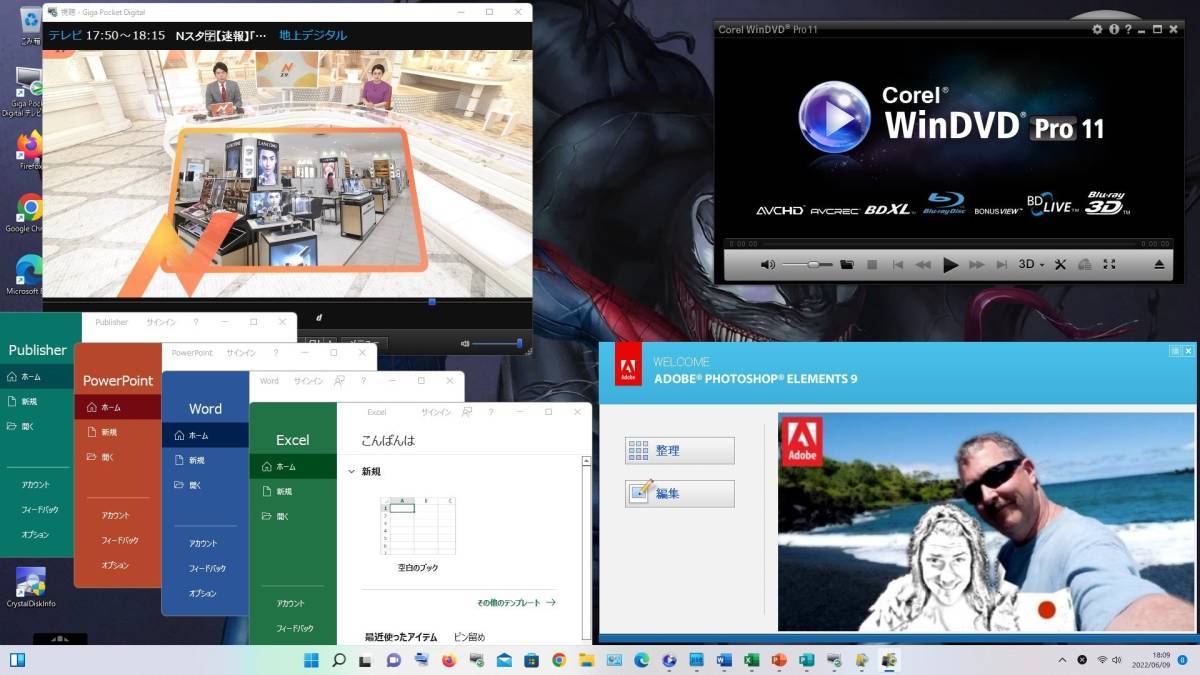This screenshot has height=675, width=1200.
Task: Click サインイン in PowerPoint title bar
Action: tap(241, 353)
